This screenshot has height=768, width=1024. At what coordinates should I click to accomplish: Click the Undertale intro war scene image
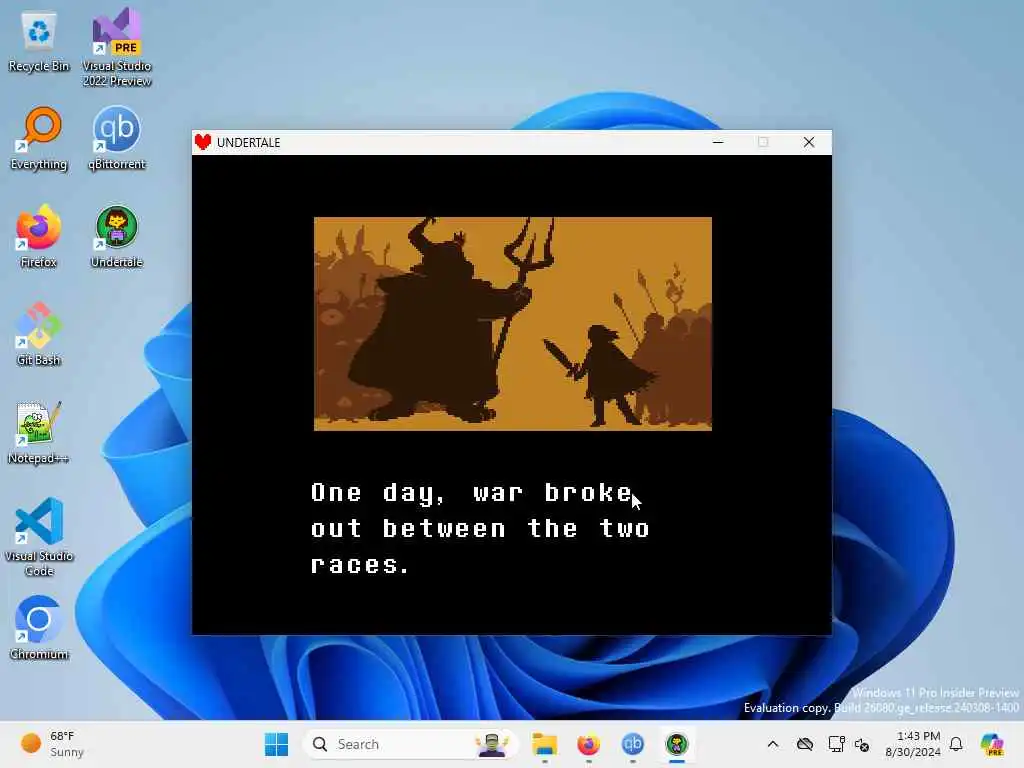(x=513, y=323)
